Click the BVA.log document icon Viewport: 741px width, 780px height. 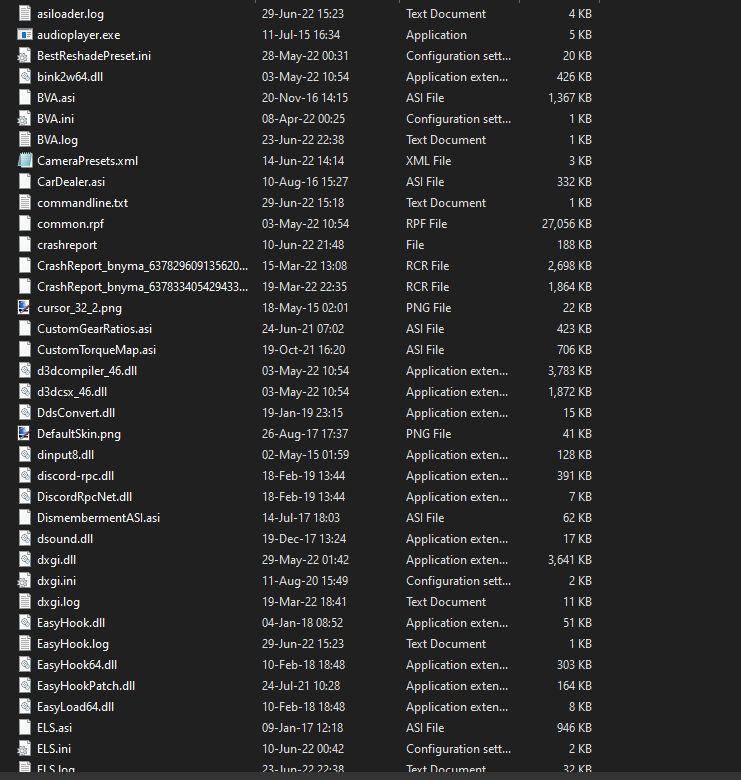tap(24, 140)
